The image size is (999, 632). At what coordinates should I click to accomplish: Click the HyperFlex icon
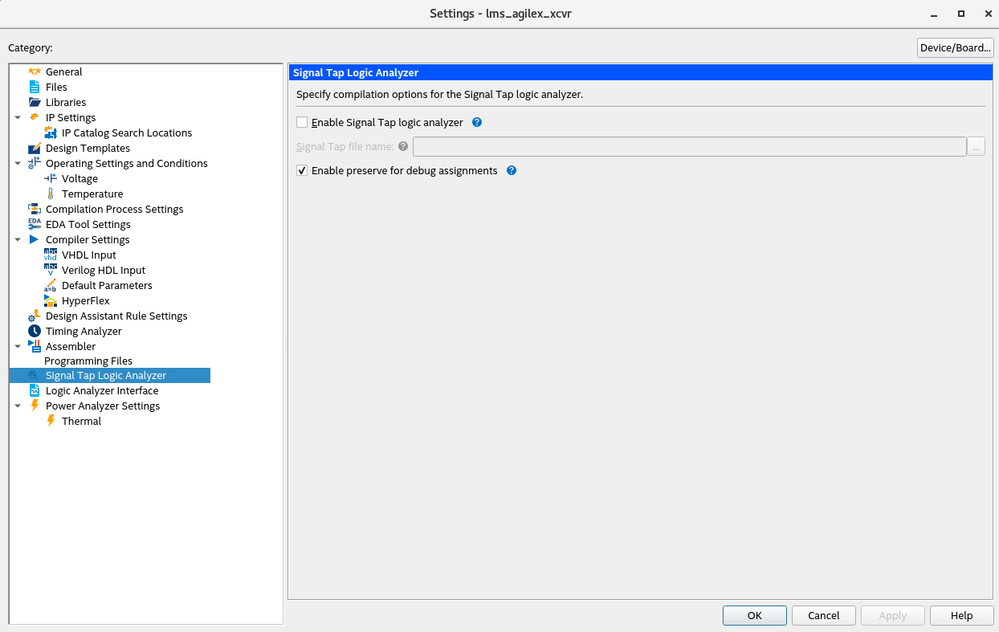(50, 301)
